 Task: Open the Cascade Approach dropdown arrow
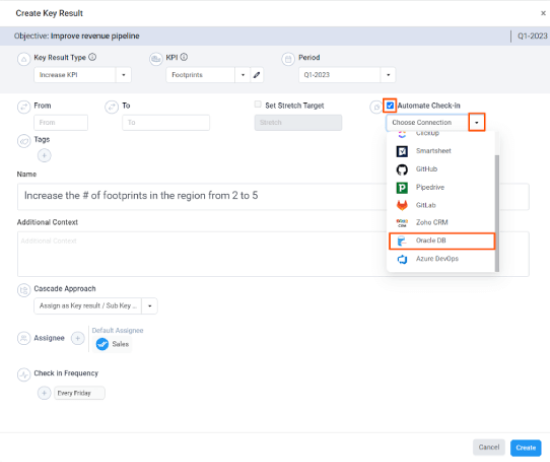click(150, 306)
